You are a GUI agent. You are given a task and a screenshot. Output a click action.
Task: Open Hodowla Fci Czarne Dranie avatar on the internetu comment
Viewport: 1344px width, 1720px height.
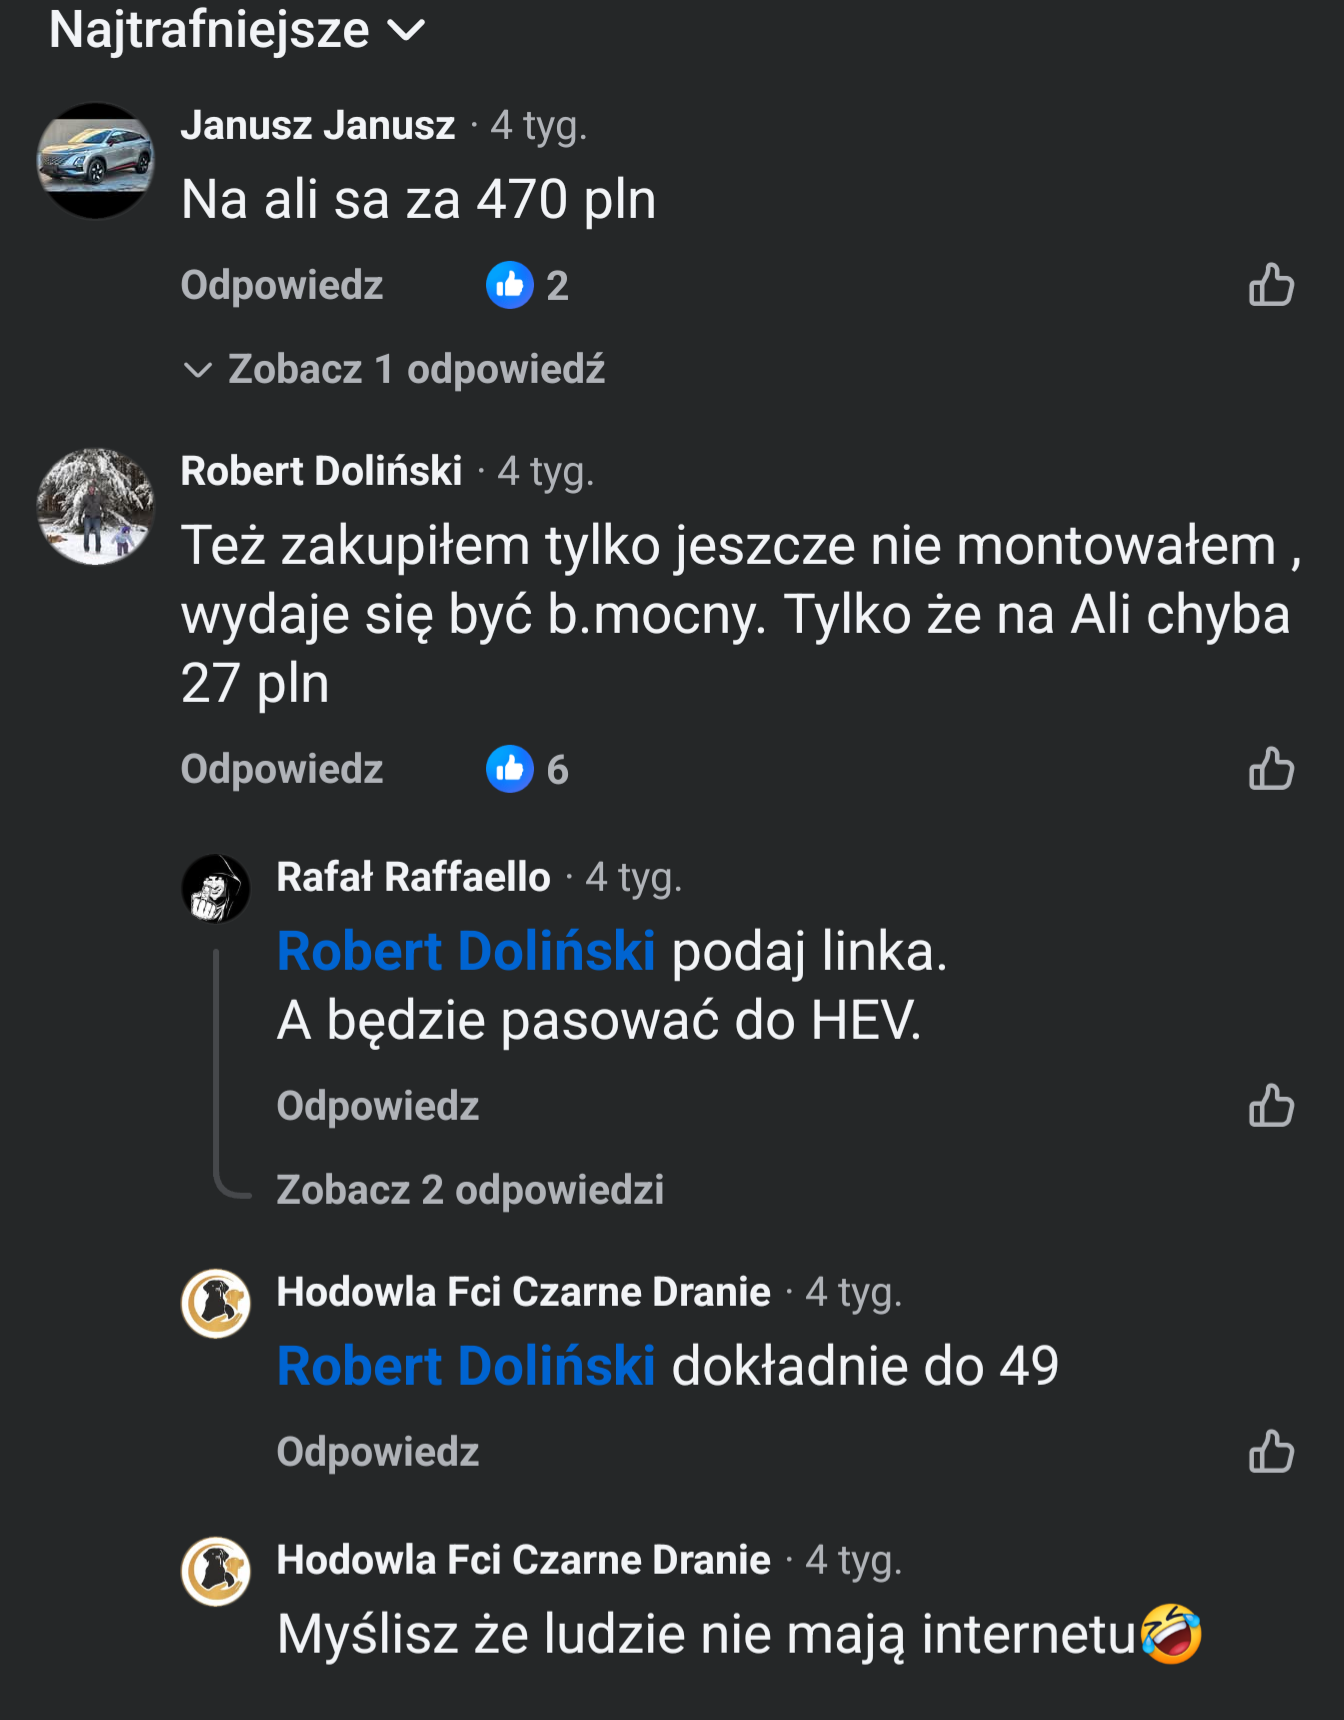[216, 1571]
